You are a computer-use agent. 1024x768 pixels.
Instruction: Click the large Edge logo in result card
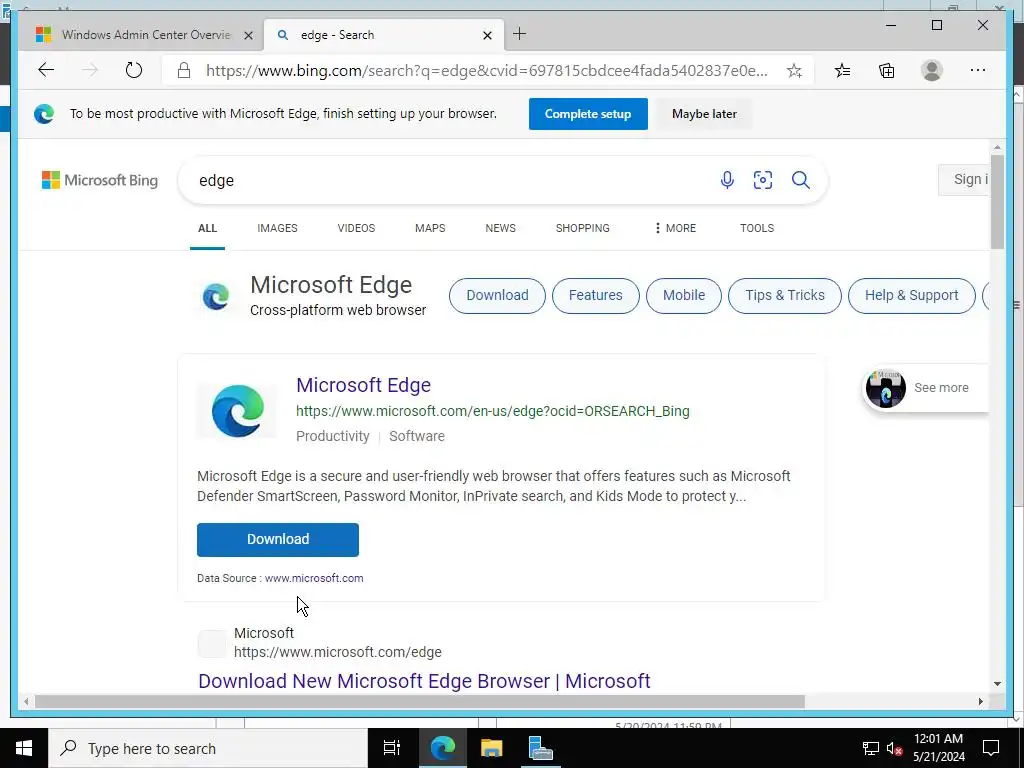(238, 411)
